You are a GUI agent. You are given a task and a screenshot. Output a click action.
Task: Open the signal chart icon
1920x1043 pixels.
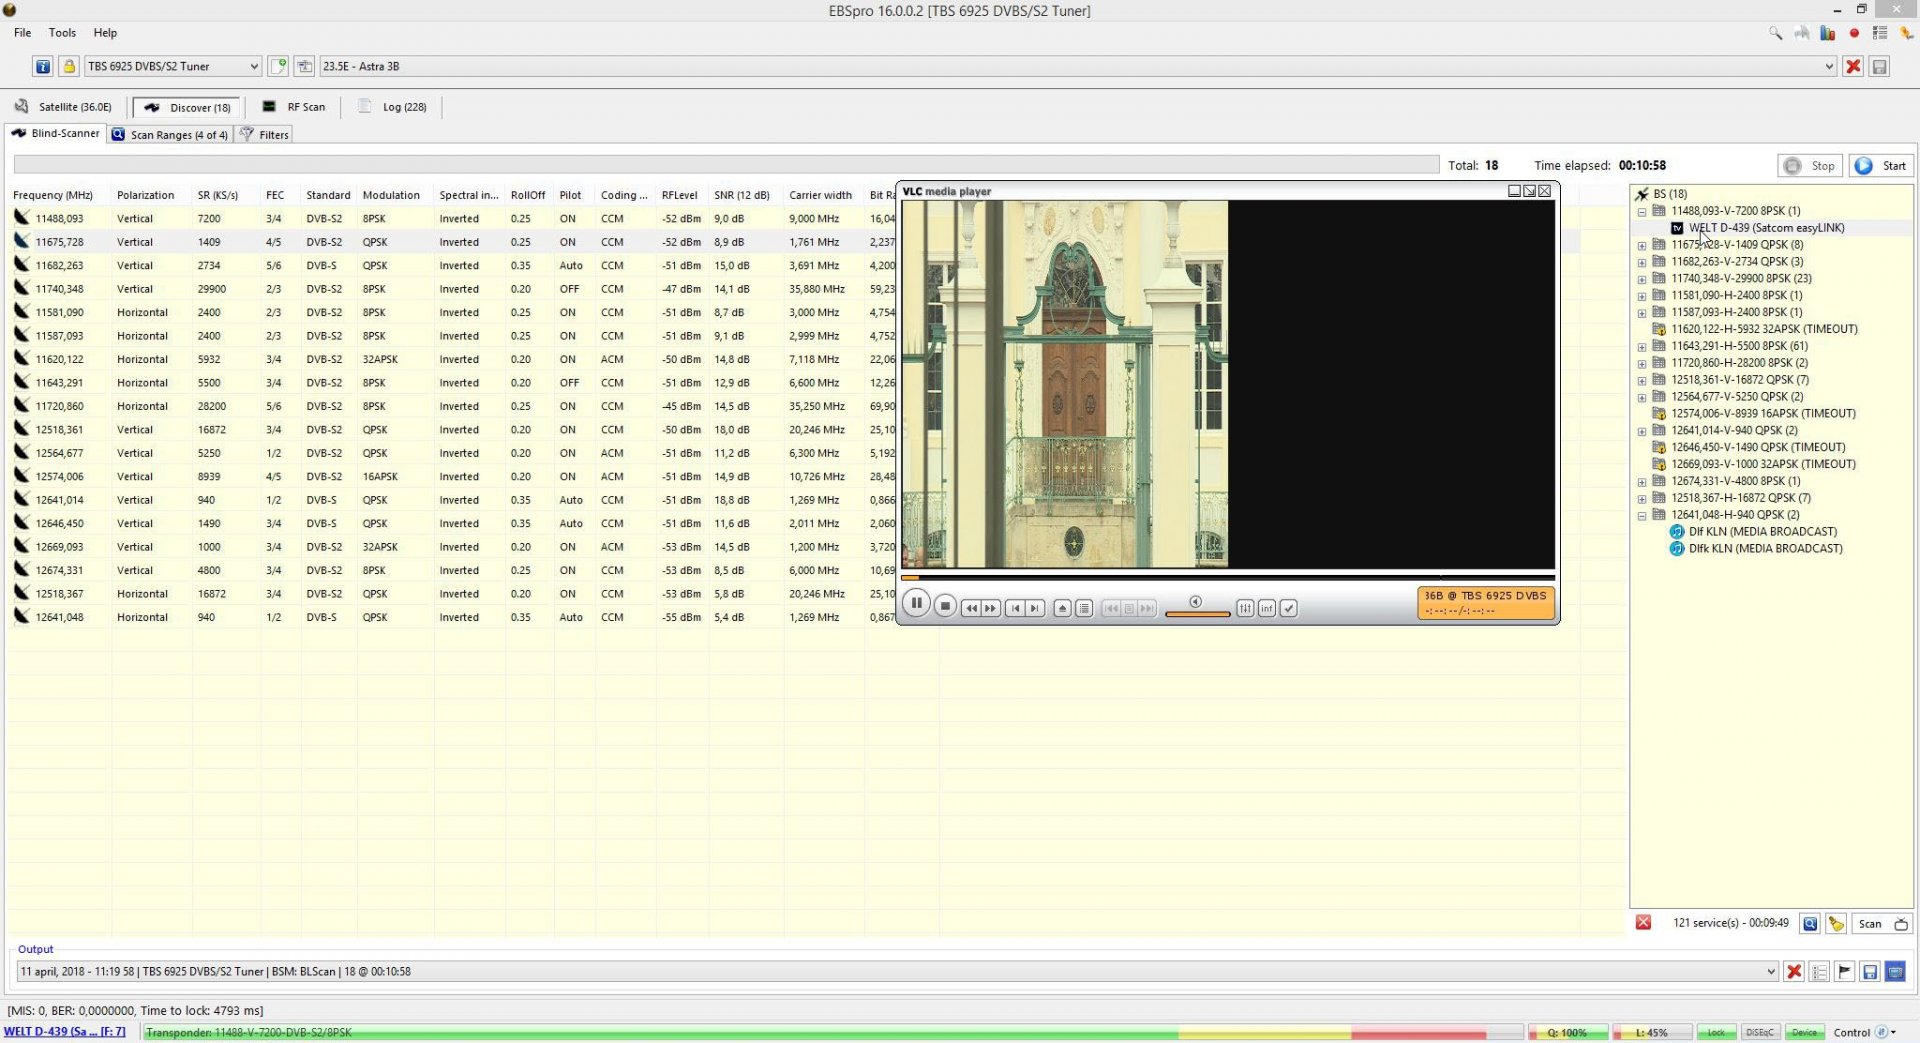pyautogui.click(x=1828, y=33)
